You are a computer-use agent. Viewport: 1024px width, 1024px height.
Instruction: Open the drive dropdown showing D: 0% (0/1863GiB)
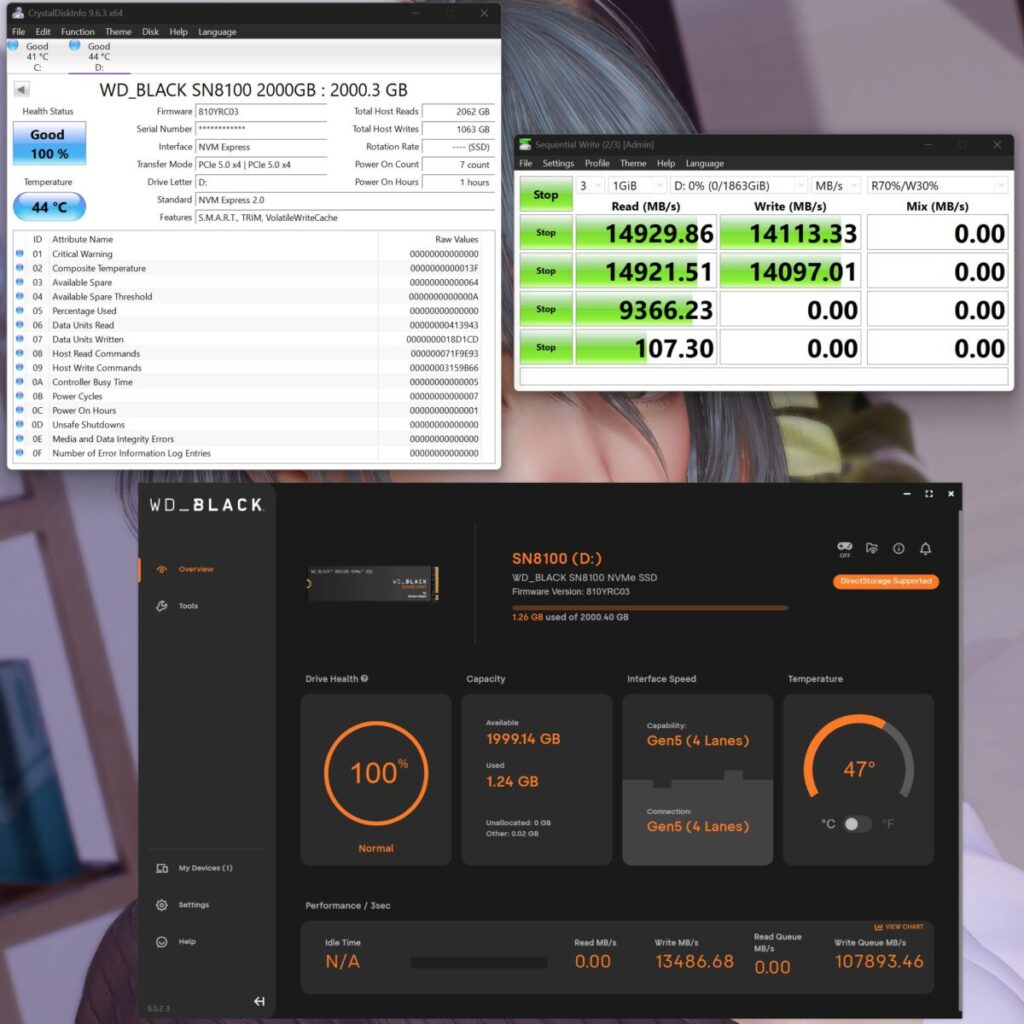(739, 185)
